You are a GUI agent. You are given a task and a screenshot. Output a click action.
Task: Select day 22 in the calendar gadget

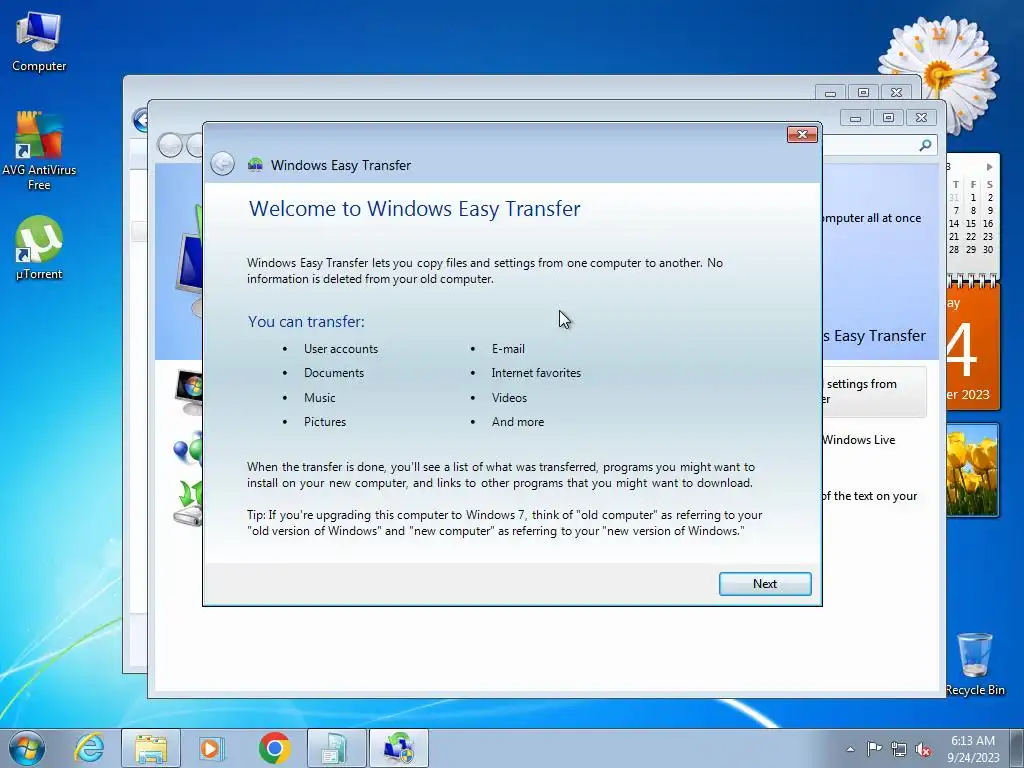point(971,236)
